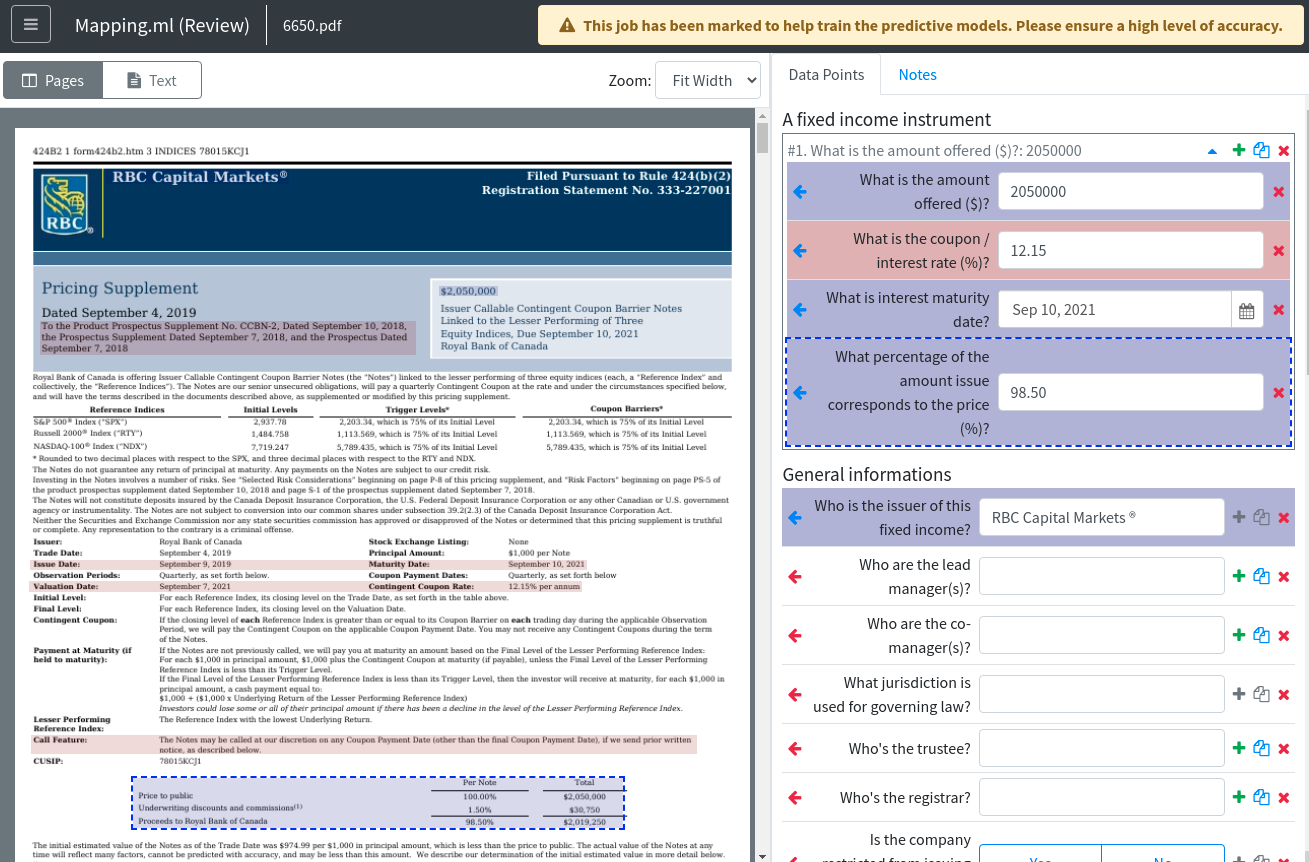Add another lead manager with green plus
This screenshot has height=862, width=1309.
[1239, 576]
